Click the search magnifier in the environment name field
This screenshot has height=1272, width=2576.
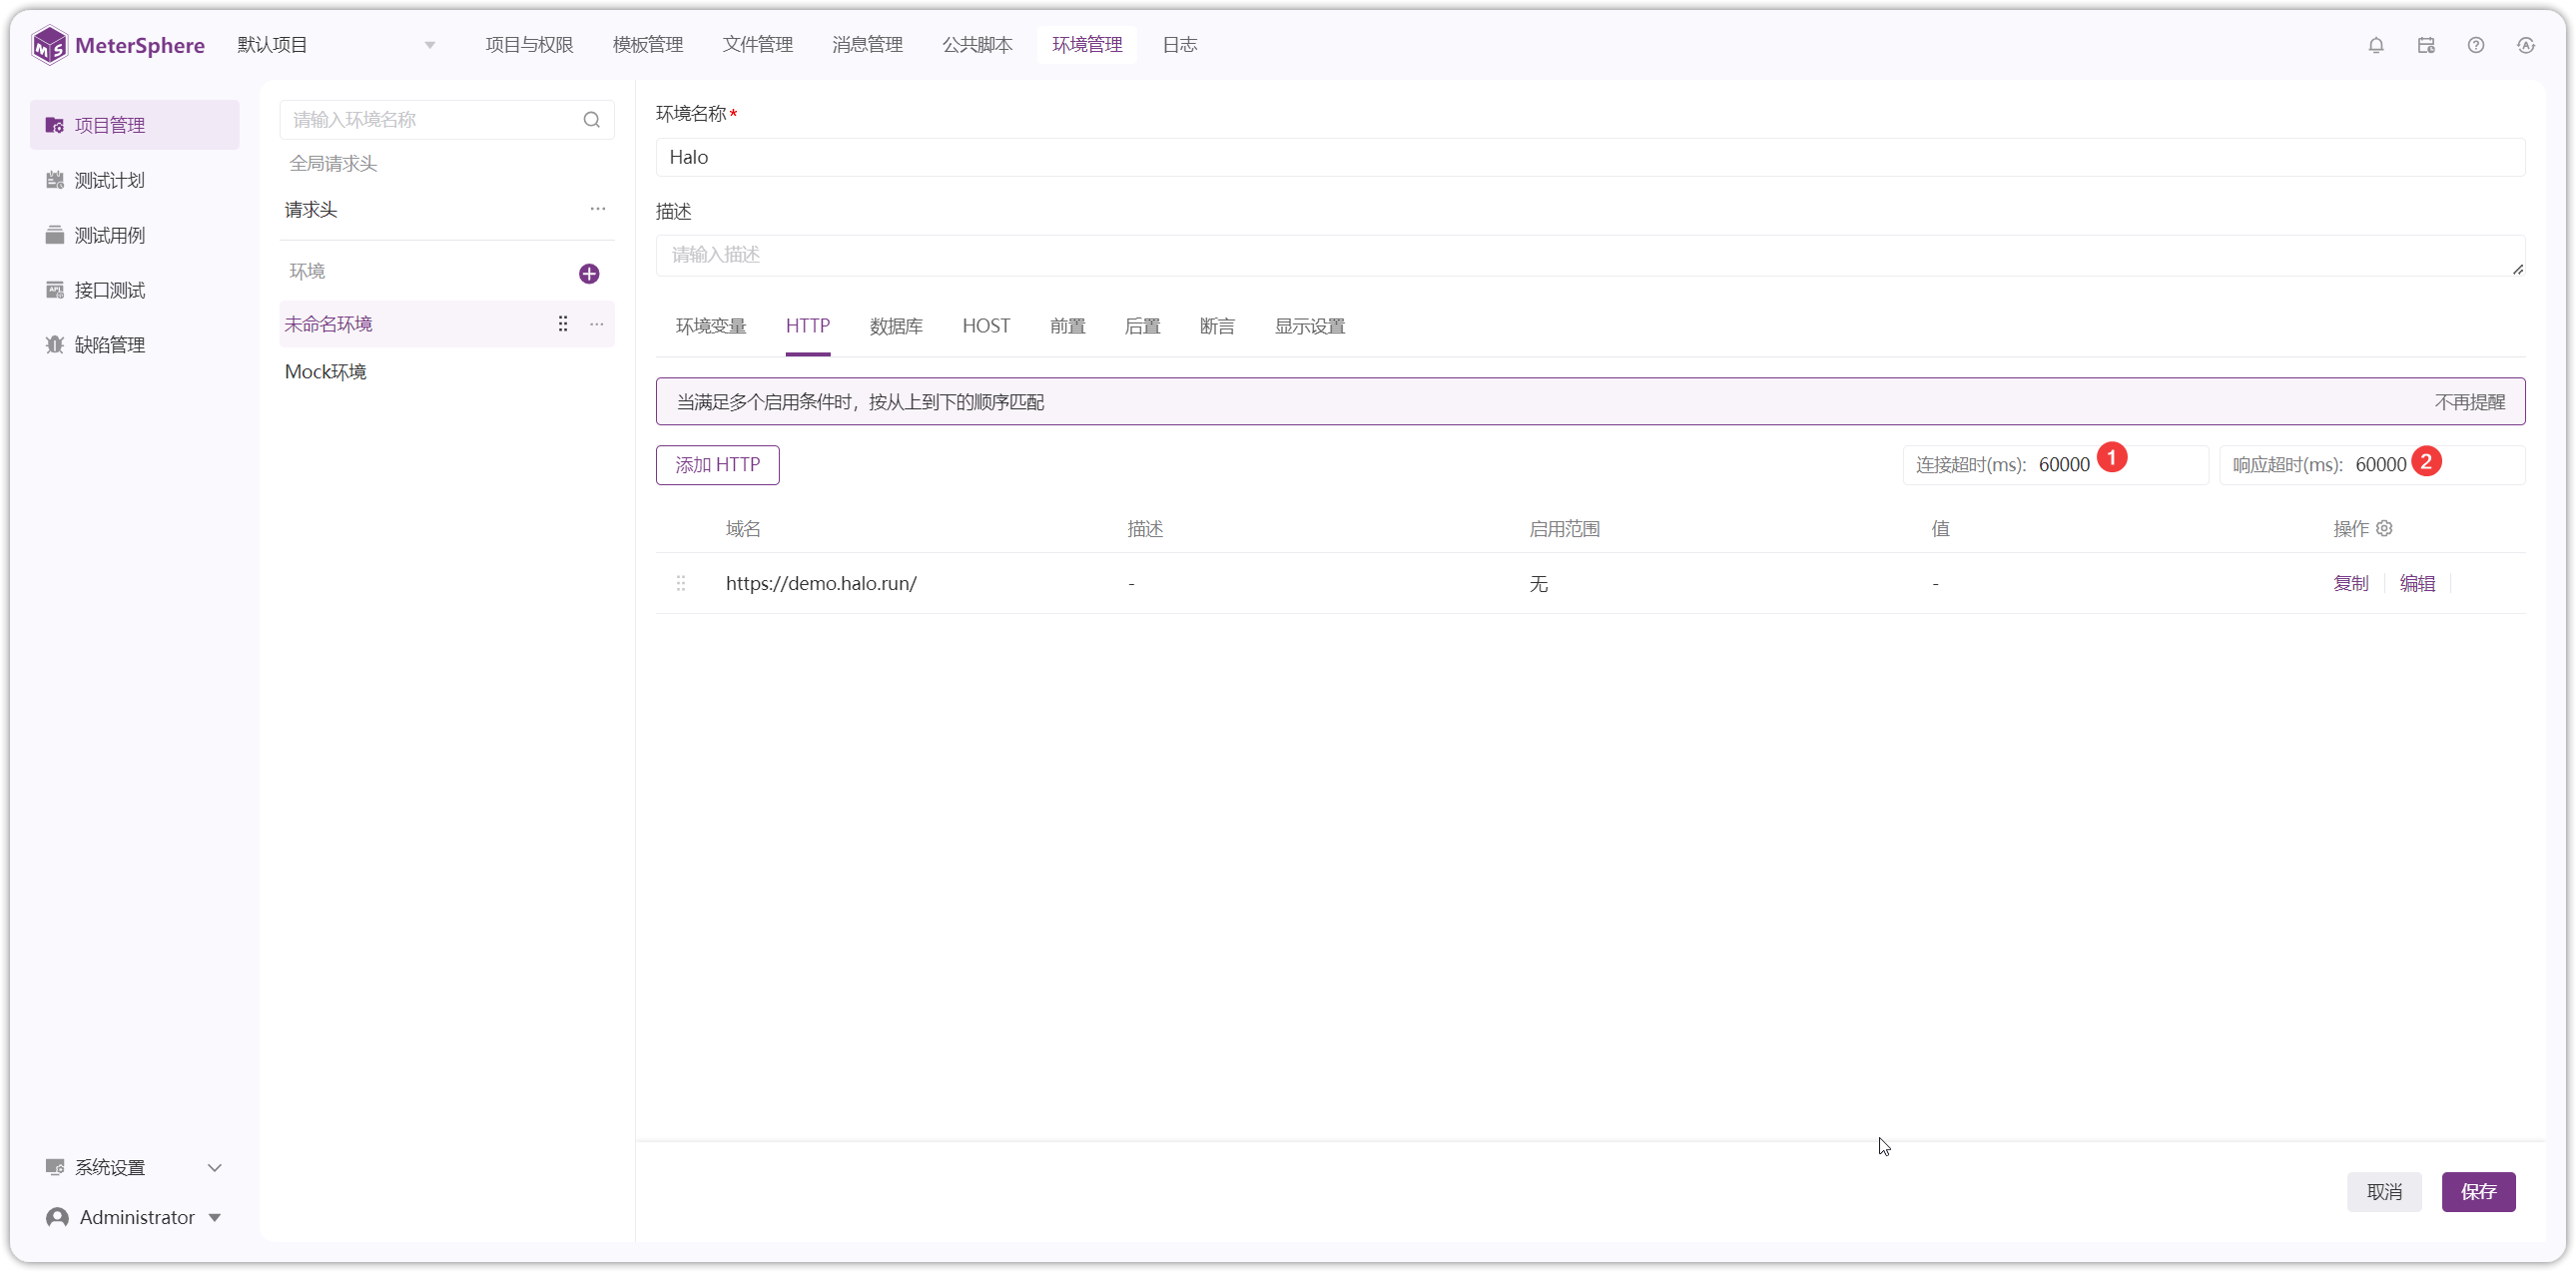[592, 120]
